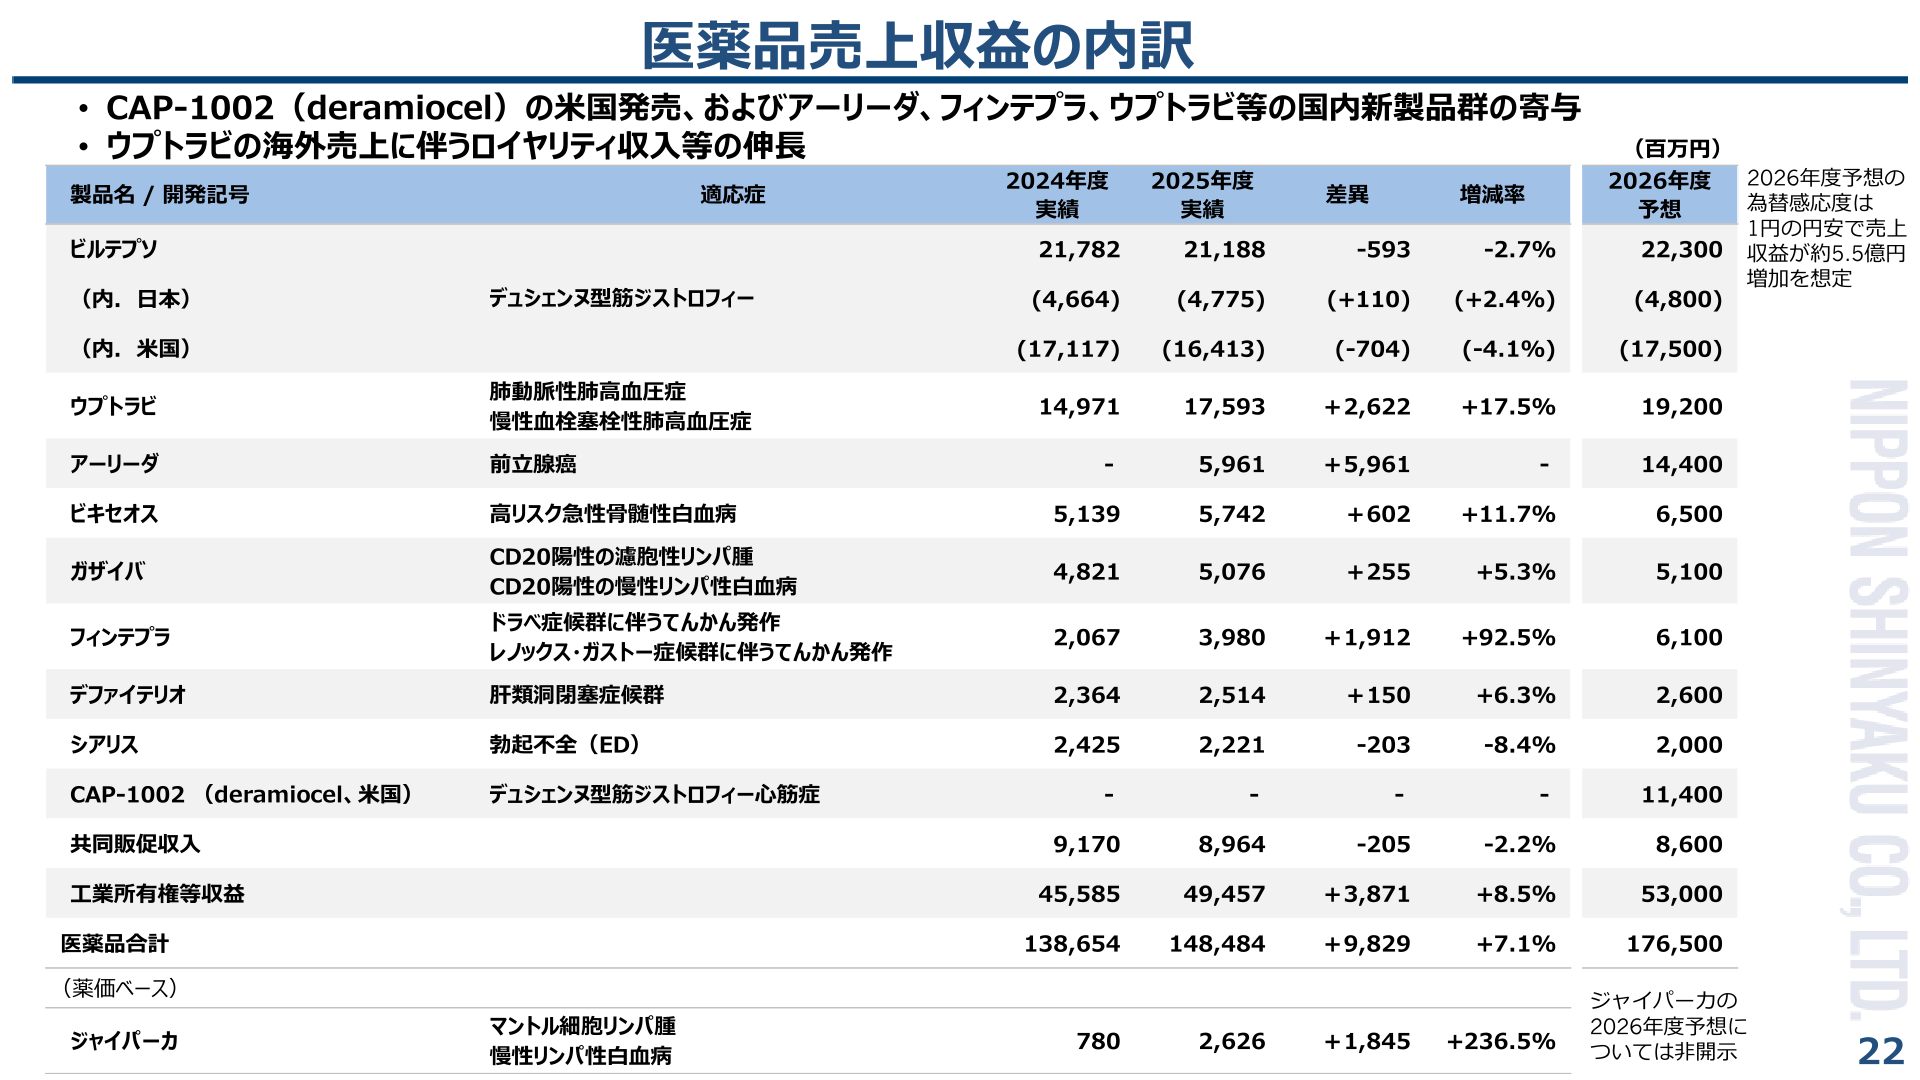Viewport: 1920px width, 1080px height.
Task: Click ジャイパーカ's growth rate +236.5%
Action: pyautogui.click(x=1501, y=1042)
